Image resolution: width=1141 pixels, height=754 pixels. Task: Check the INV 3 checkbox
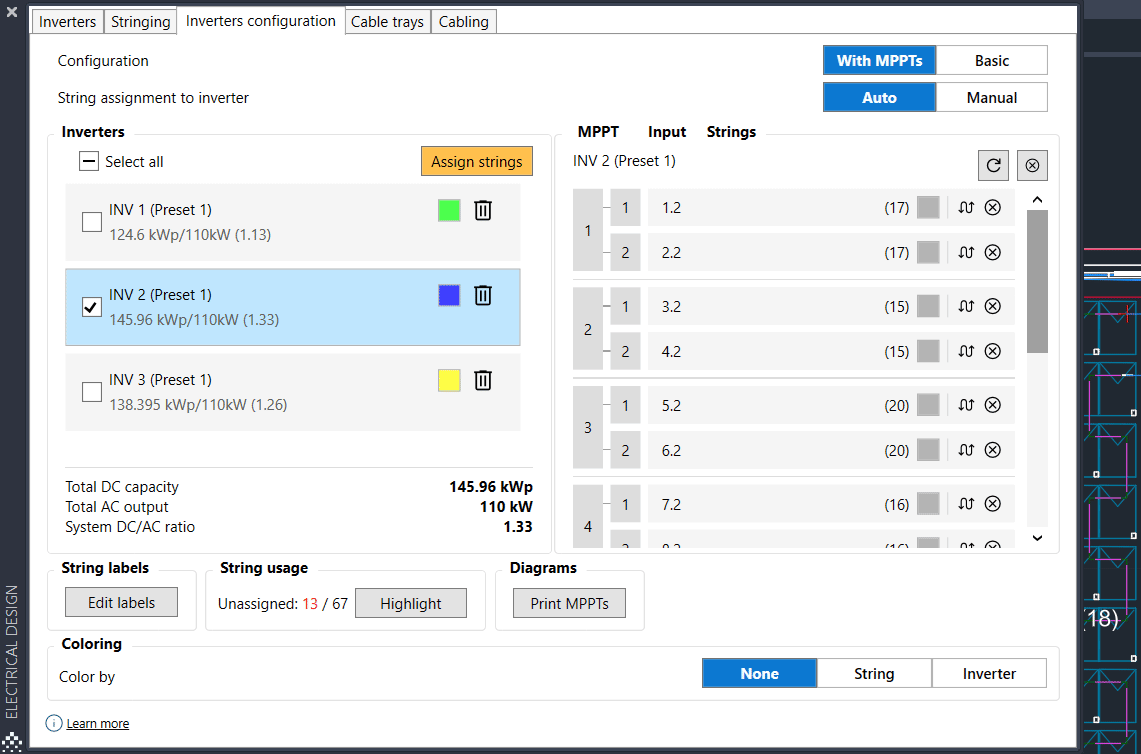click(x=91, y=392)
